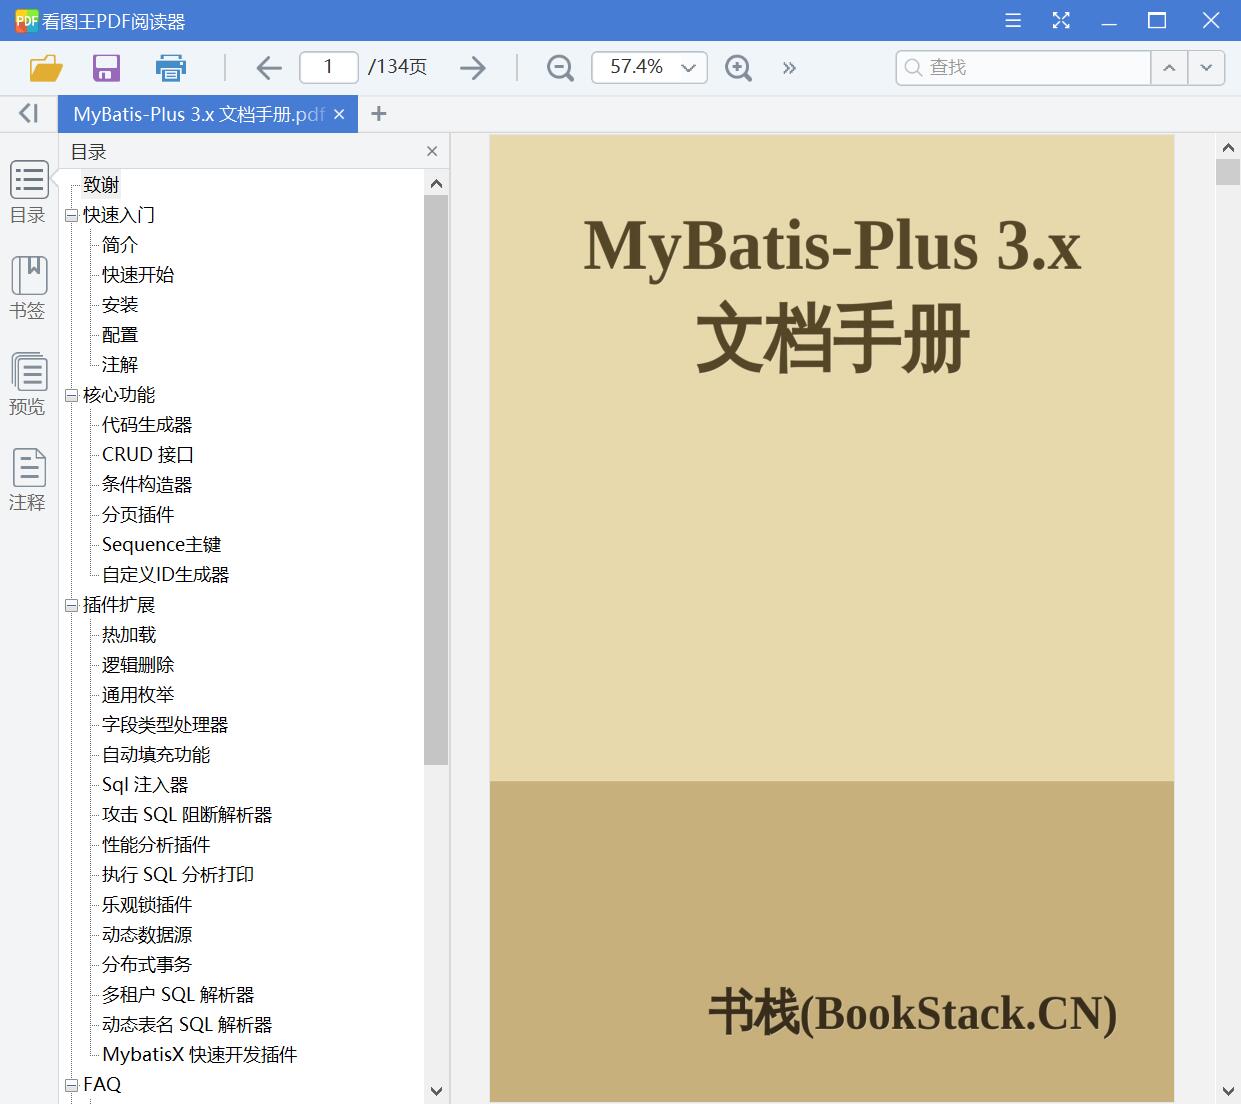Open the 预览 thumbnails panel
Image resolution: width=1241 pixels, height=1104 pixels.
pyautogui.click(x=29, y=384)
